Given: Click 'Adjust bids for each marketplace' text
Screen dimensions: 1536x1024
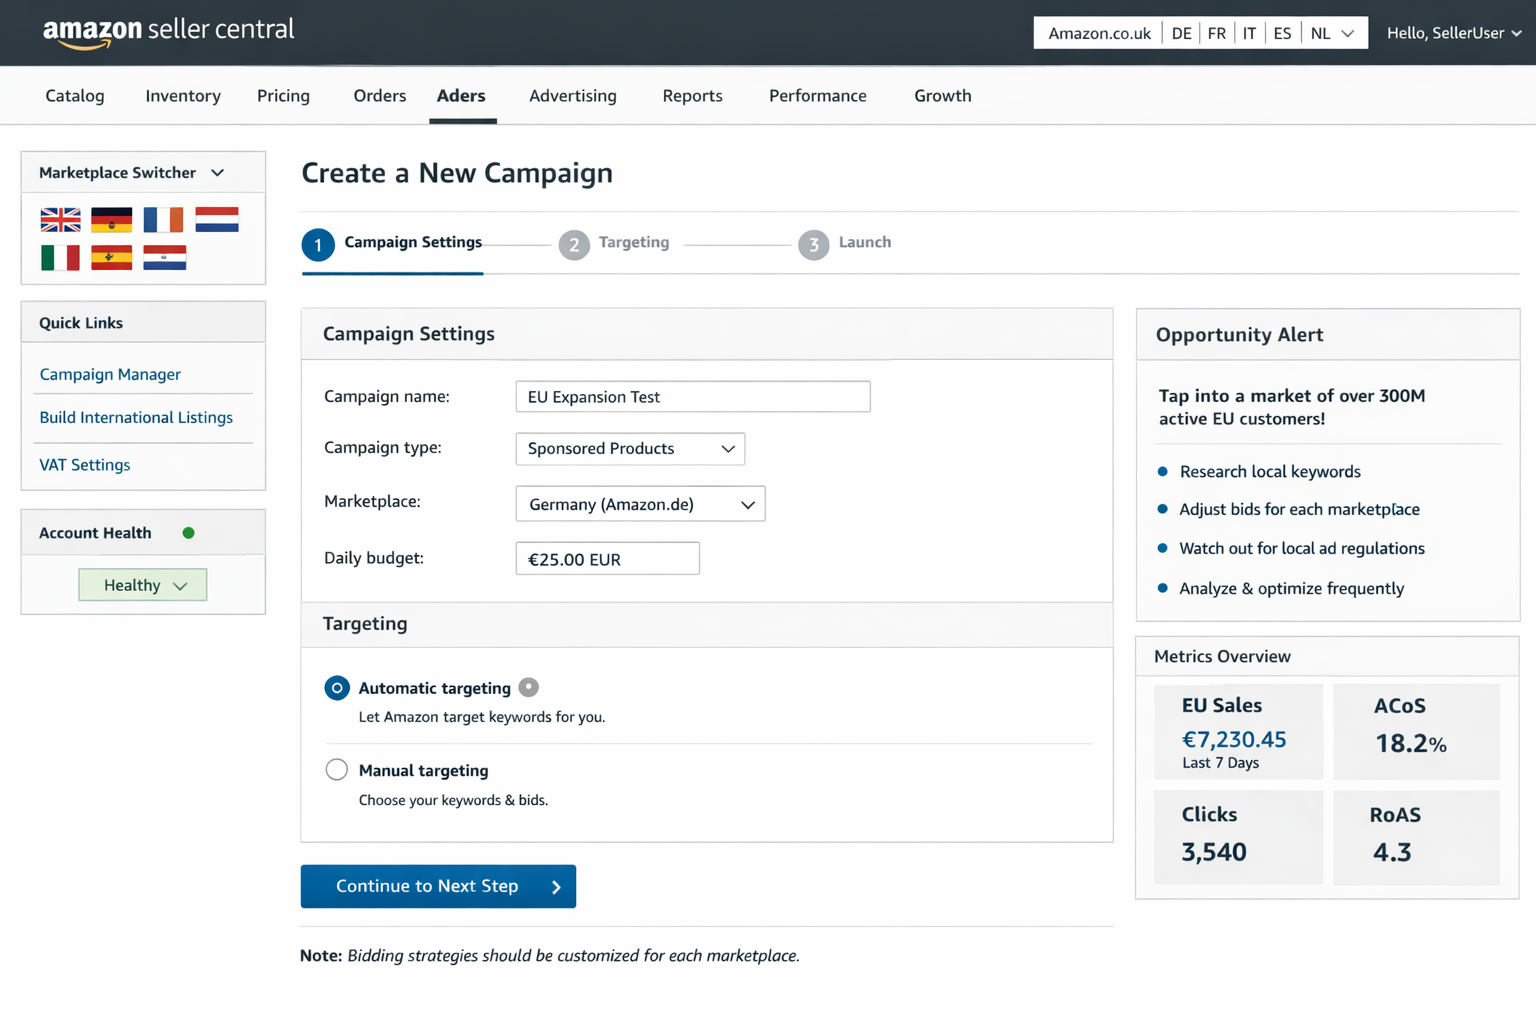Looking at the screenshot, I should tap(1299, 509).
